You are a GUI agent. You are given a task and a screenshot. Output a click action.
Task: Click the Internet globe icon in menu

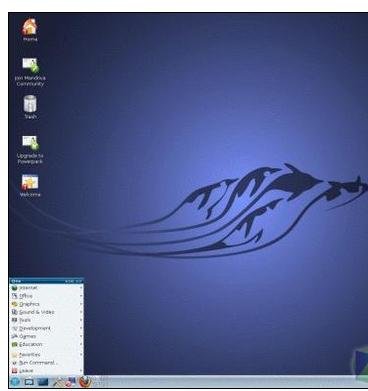coord(14,288)
